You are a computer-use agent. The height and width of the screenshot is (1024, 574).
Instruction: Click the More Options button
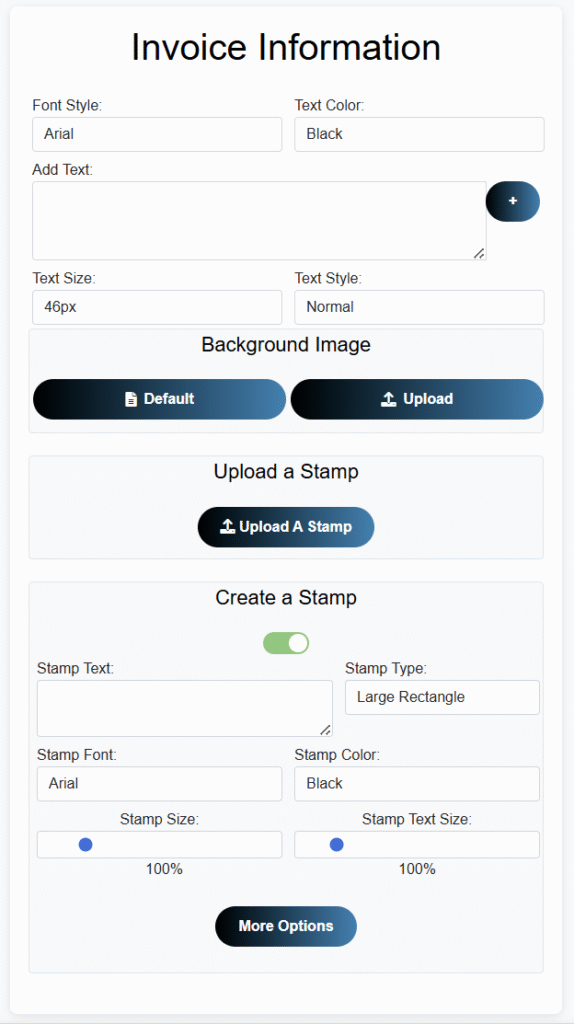coord(286,926)
